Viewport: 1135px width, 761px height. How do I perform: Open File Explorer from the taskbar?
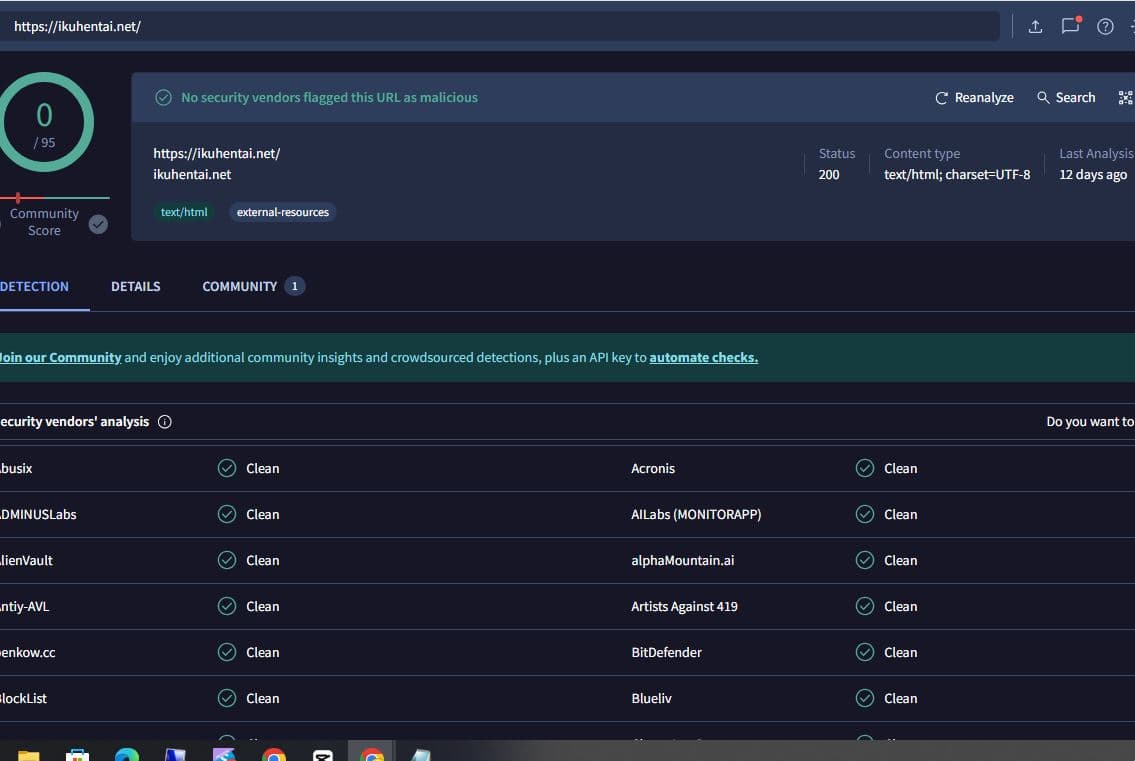(28, 755)
